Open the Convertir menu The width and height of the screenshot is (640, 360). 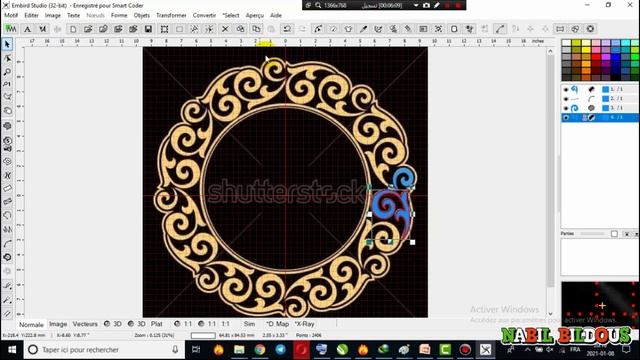(x=204, y=15)
